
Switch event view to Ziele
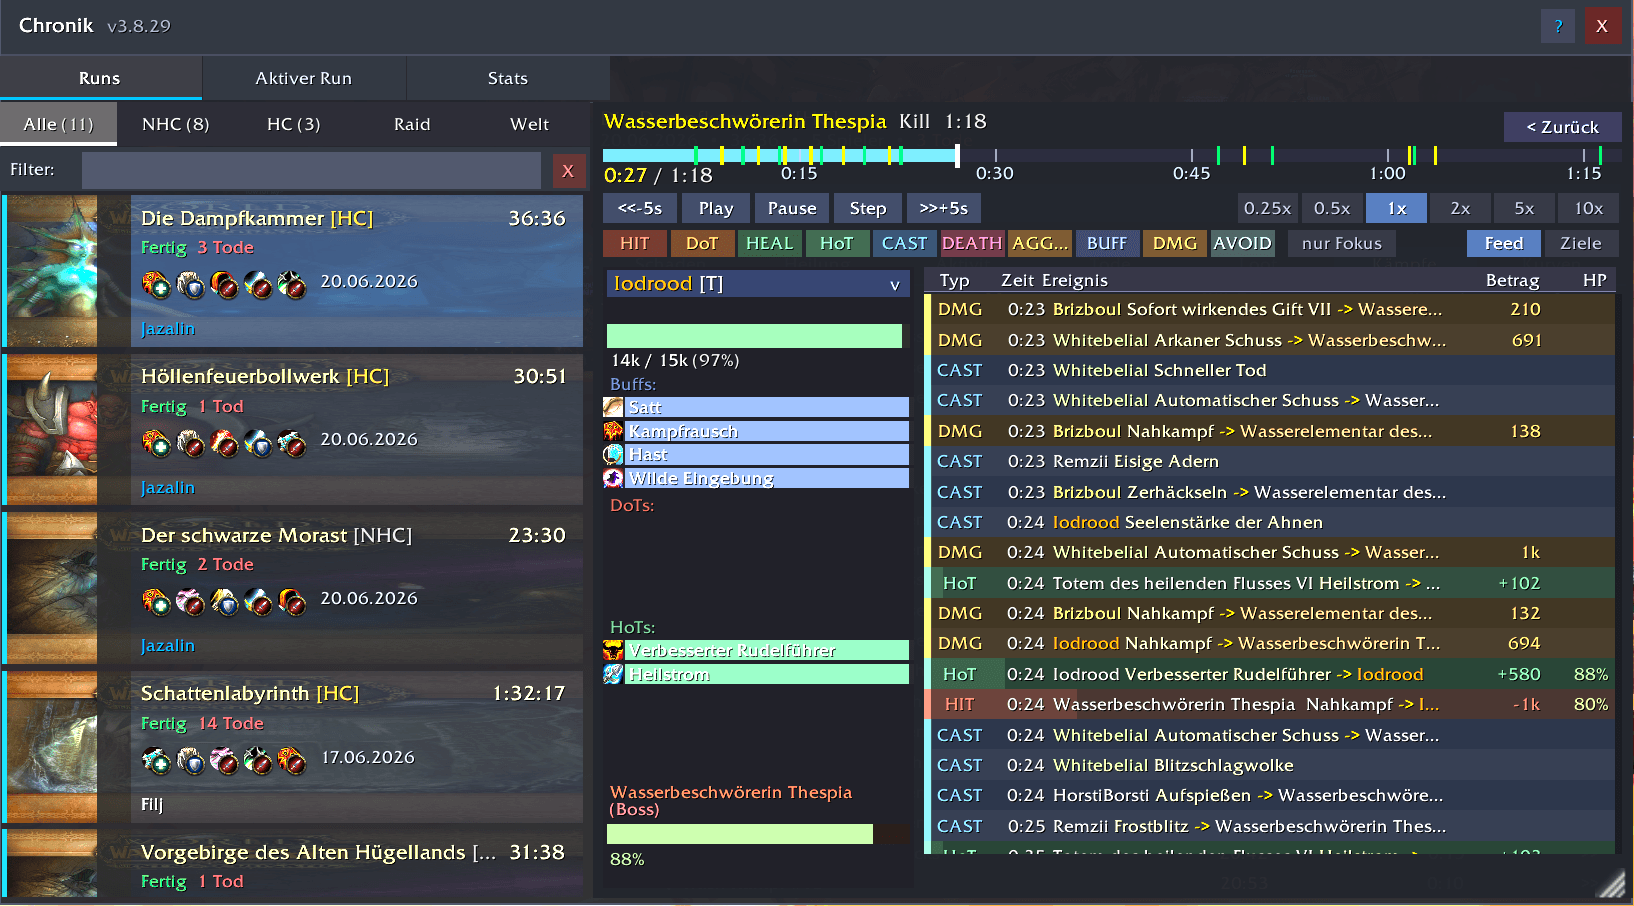click(1581, 243)
